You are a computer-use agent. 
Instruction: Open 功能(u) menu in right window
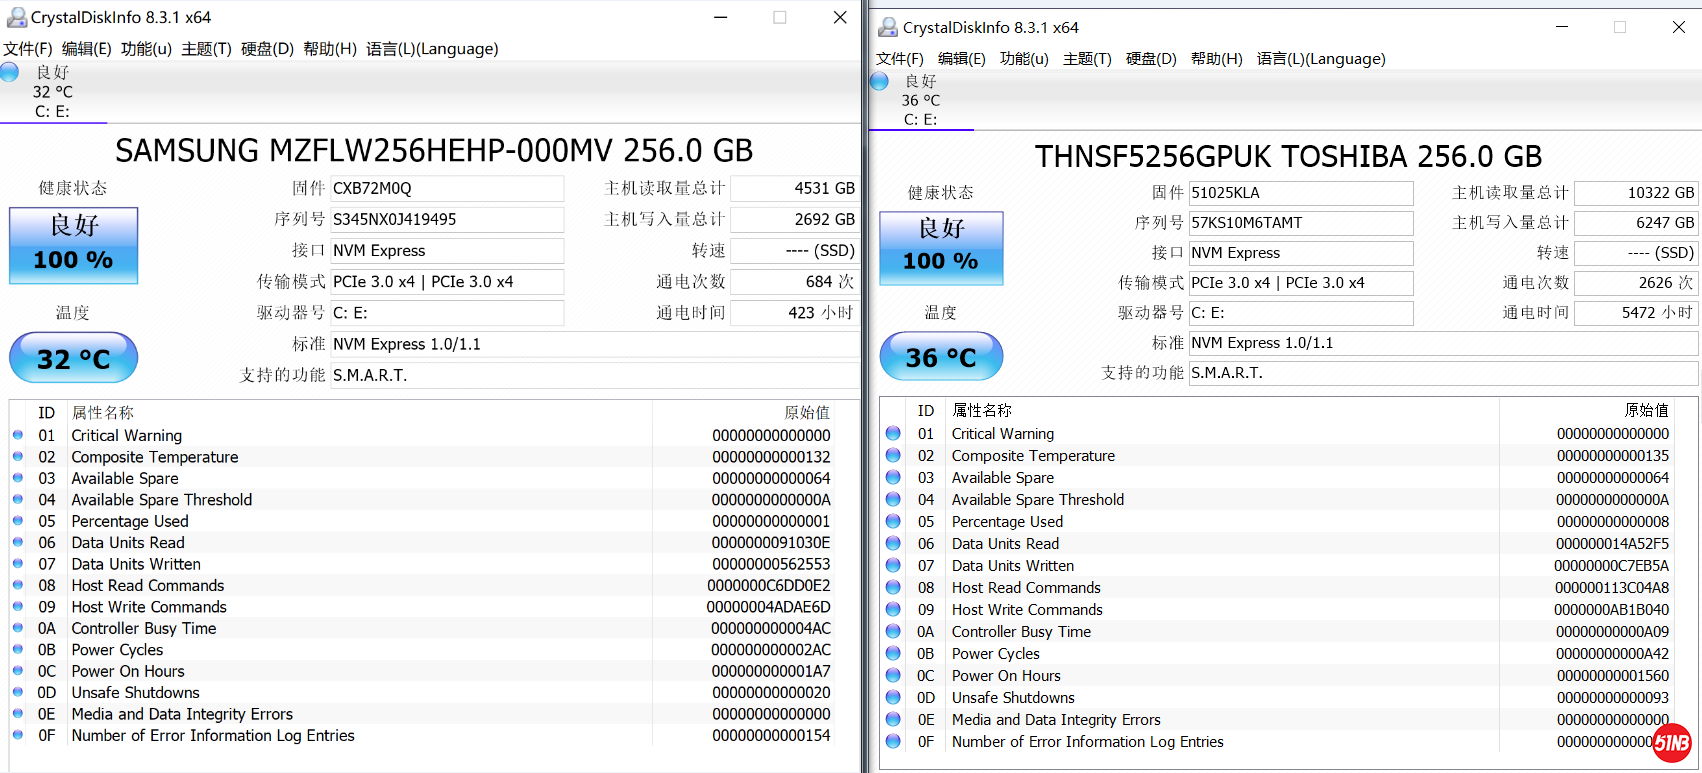[x=1024, y=59]
